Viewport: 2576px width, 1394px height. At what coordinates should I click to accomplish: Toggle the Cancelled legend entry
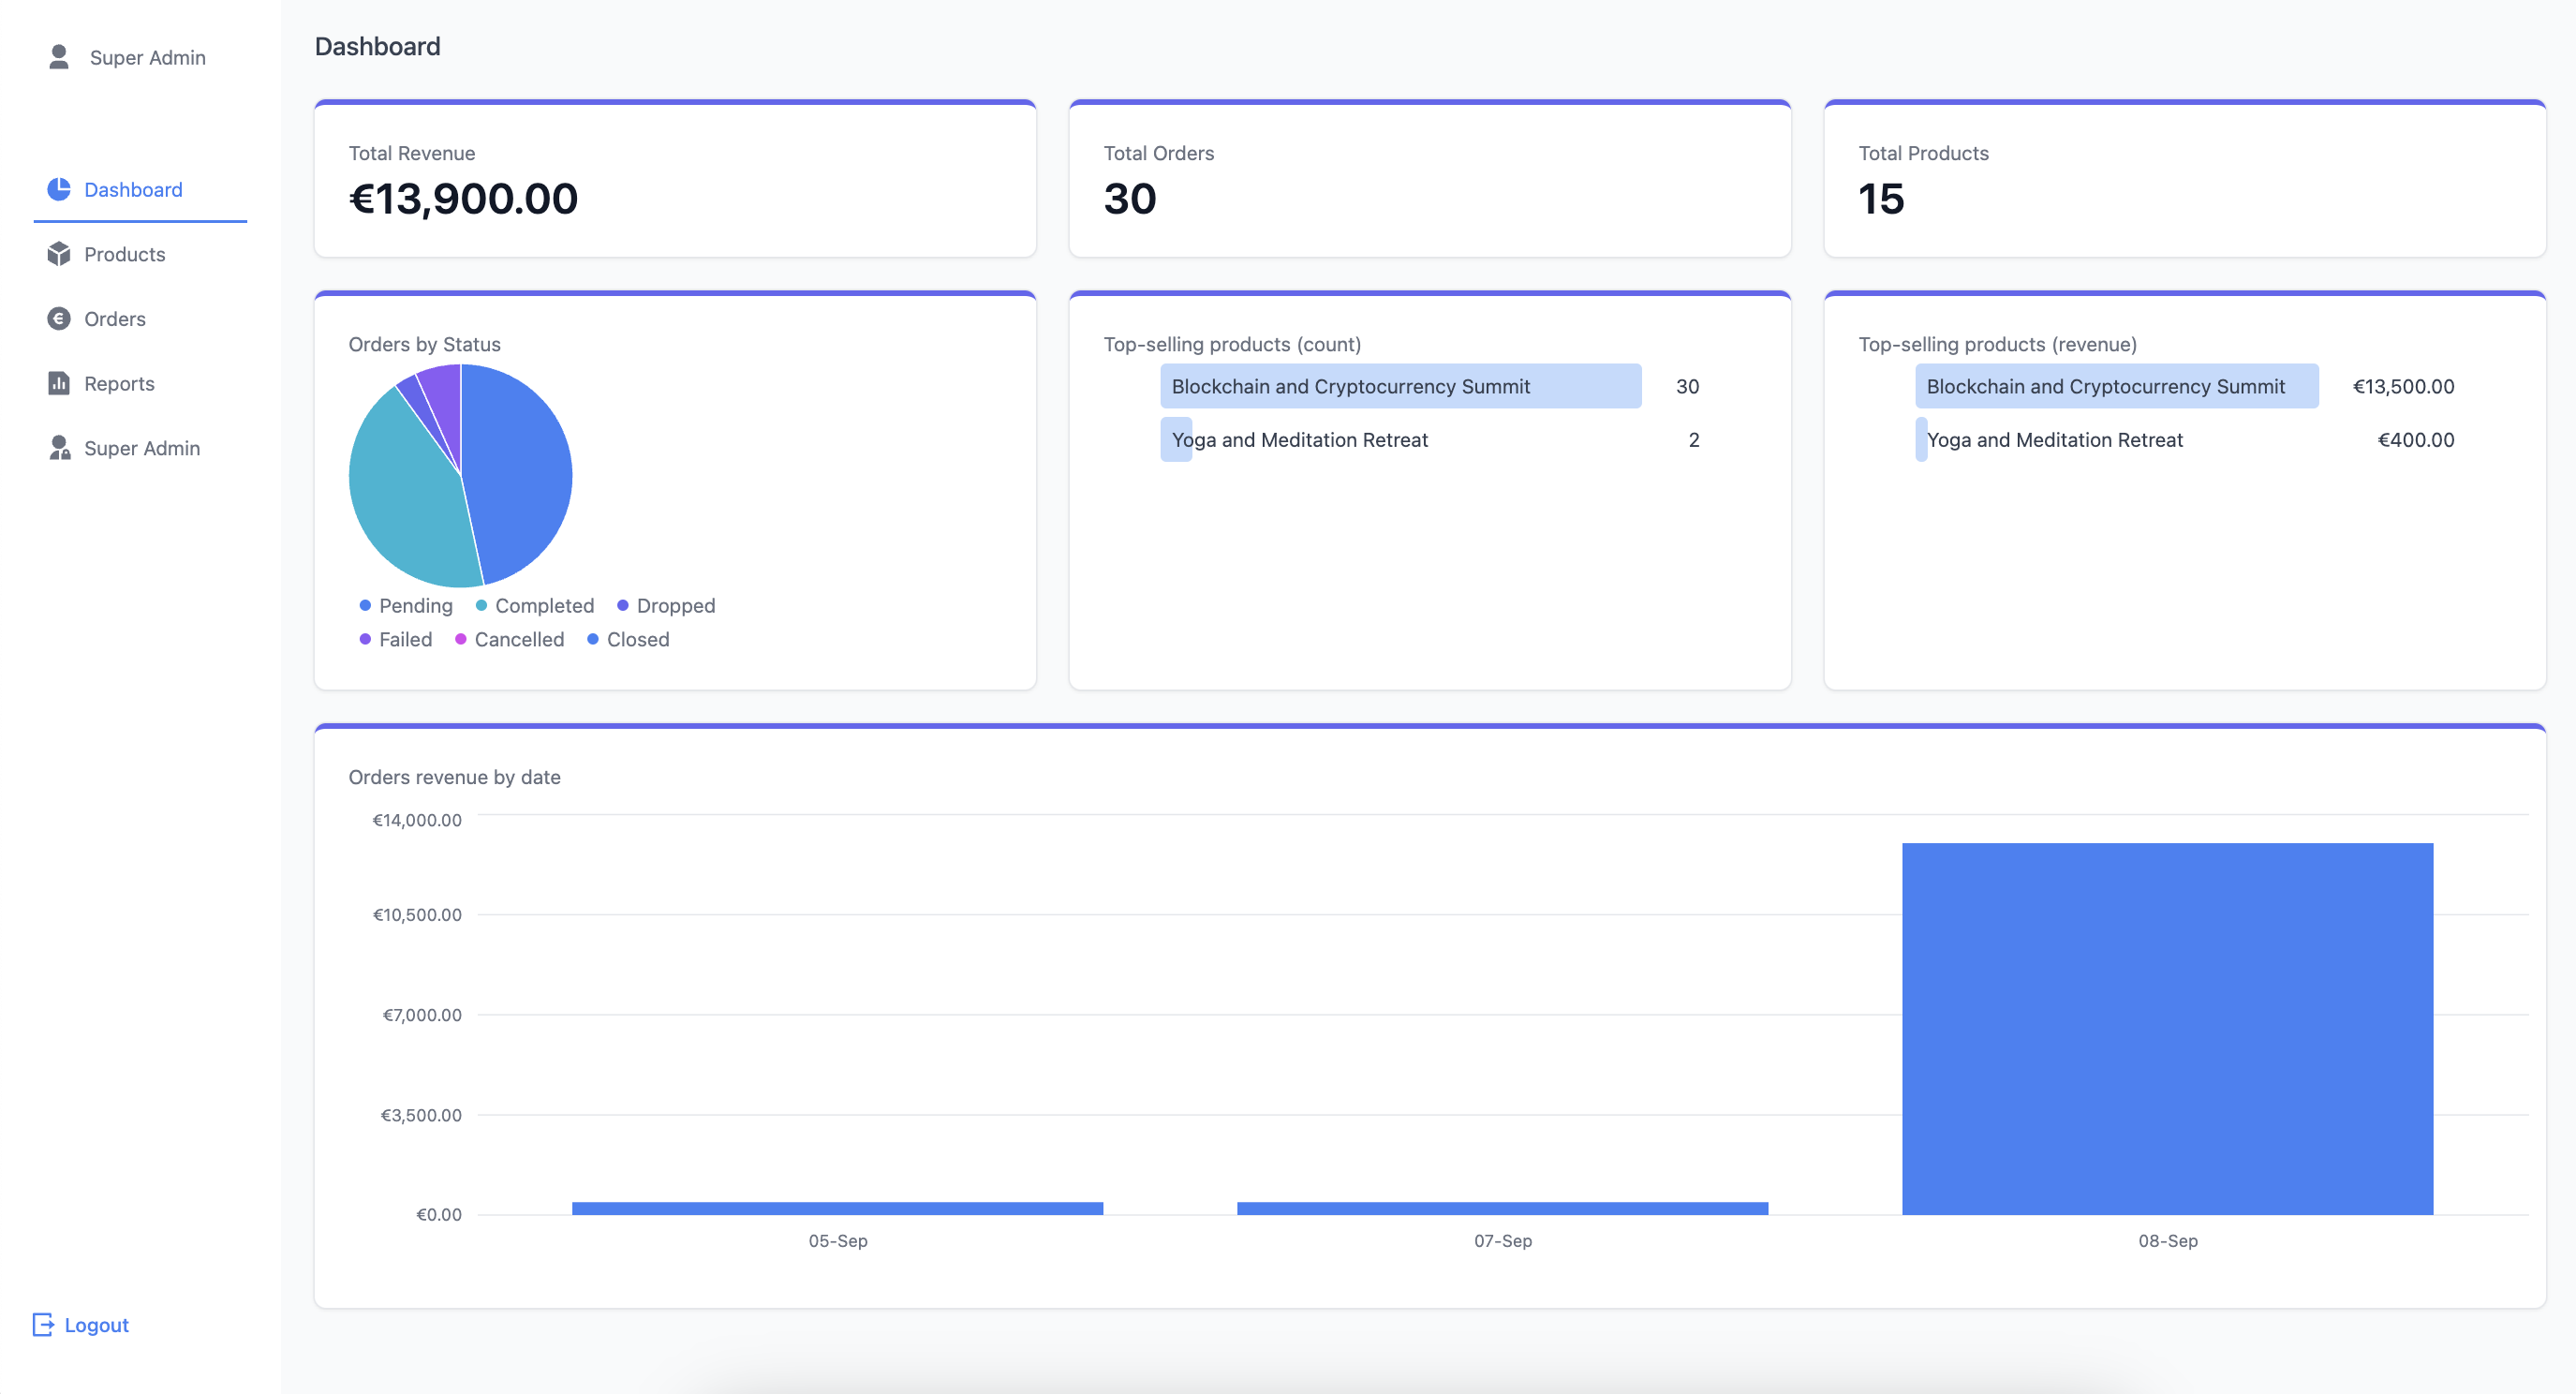pos(510,639)
